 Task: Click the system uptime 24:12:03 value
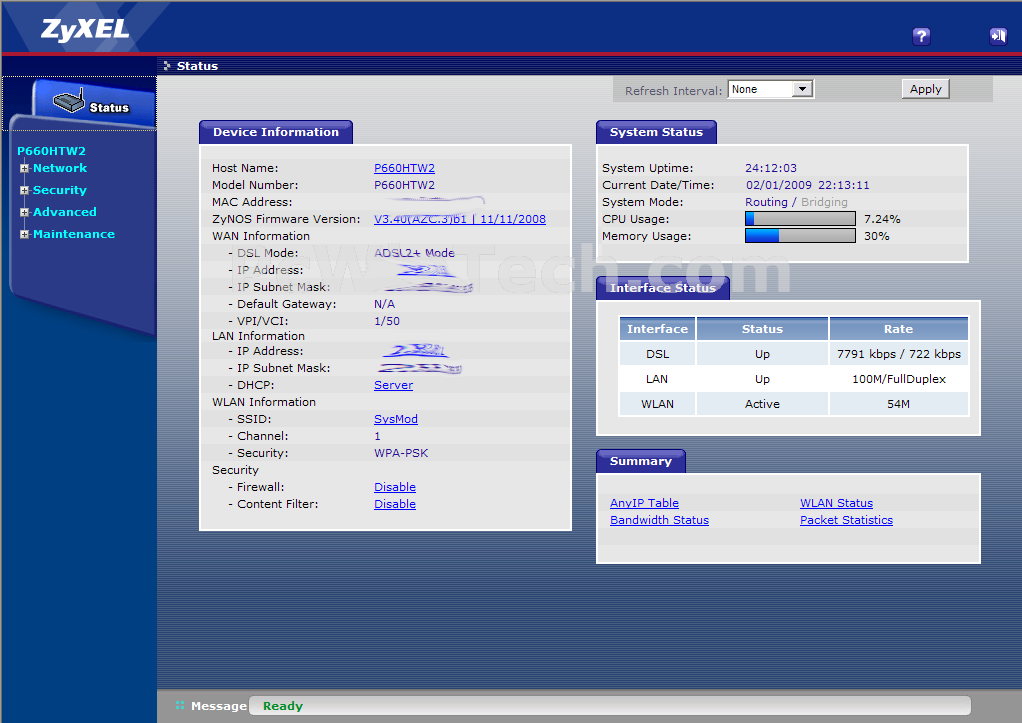point(771,168)
